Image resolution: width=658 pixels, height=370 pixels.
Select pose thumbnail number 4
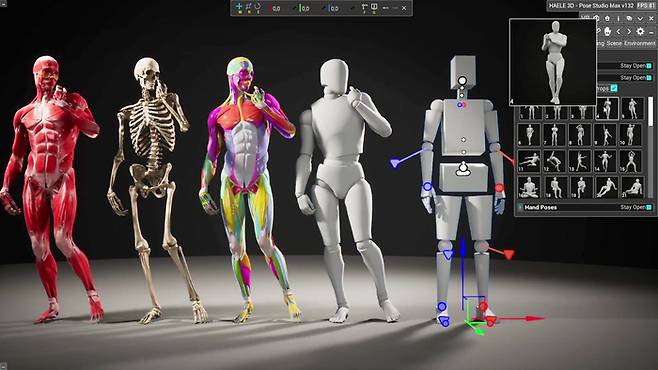pos(607,109)
